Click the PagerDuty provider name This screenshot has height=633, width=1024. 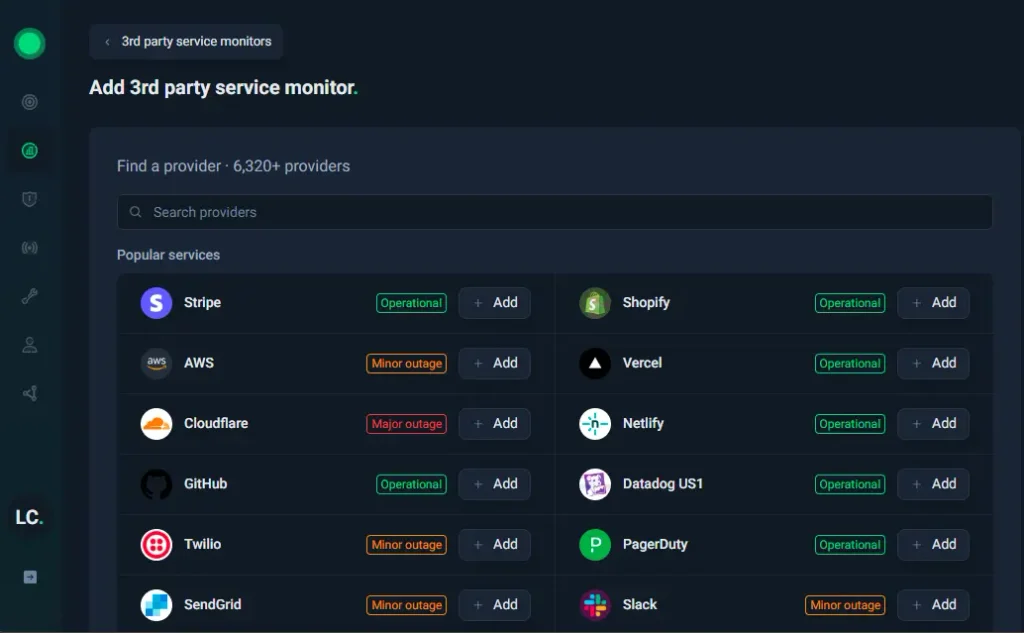tap(655, 544)
